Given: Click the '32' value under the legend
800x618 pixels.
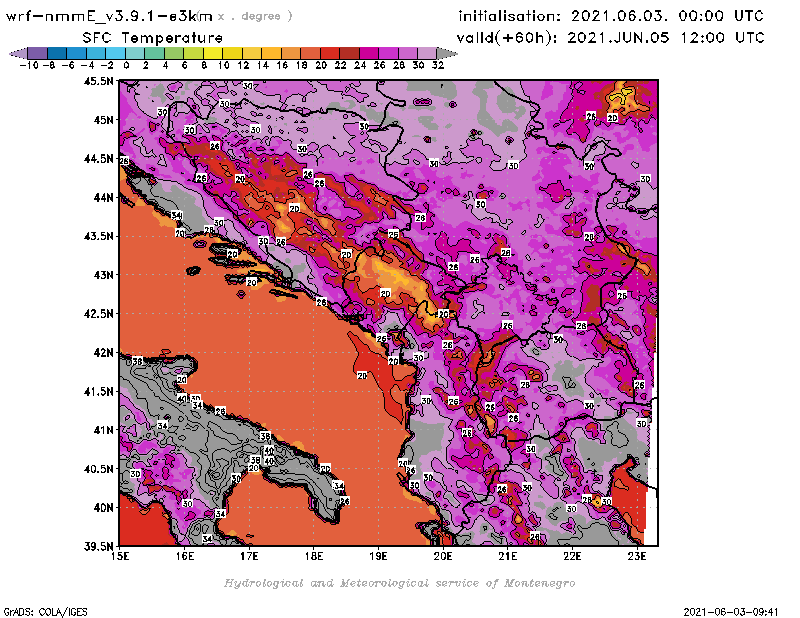Looking at the screenshot, I should [x=438, y=65].
